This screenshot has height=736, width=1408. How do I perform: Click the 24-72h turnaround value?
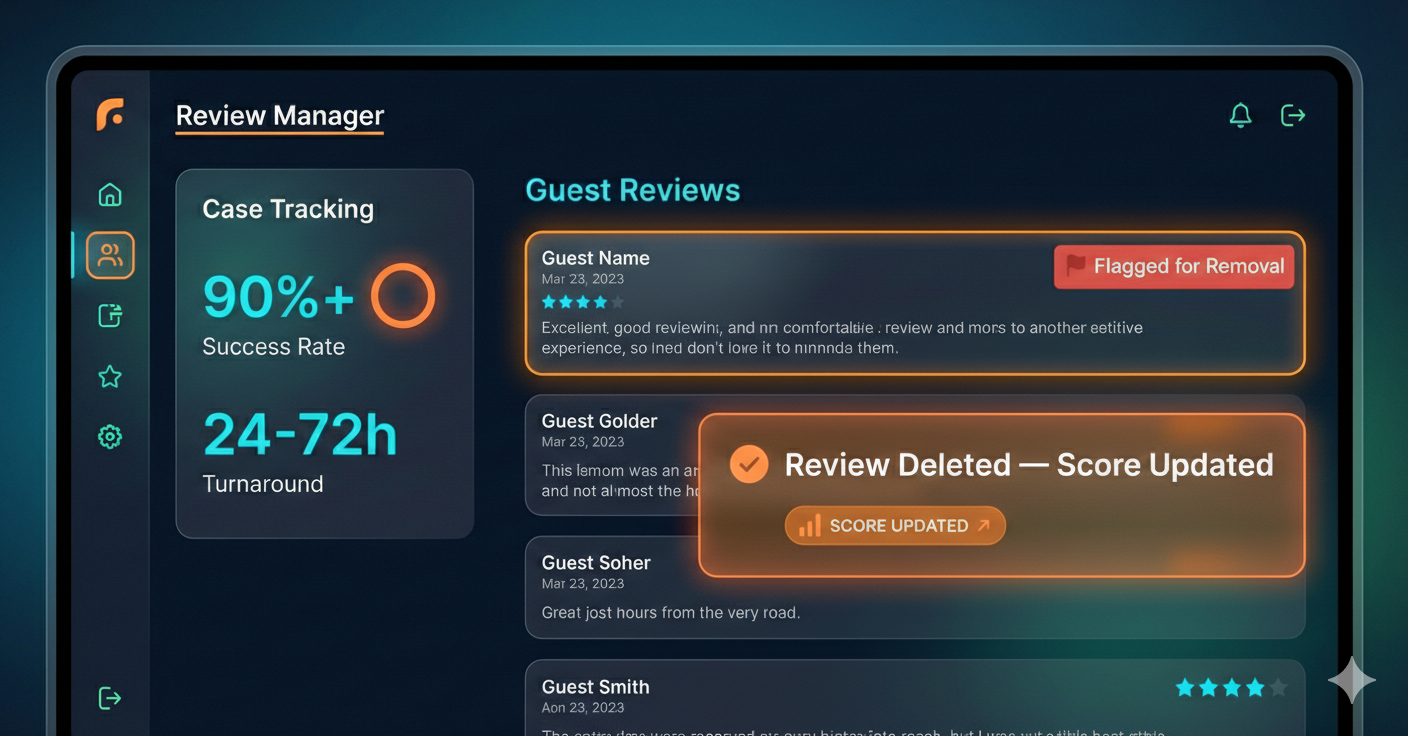point(300,435)
